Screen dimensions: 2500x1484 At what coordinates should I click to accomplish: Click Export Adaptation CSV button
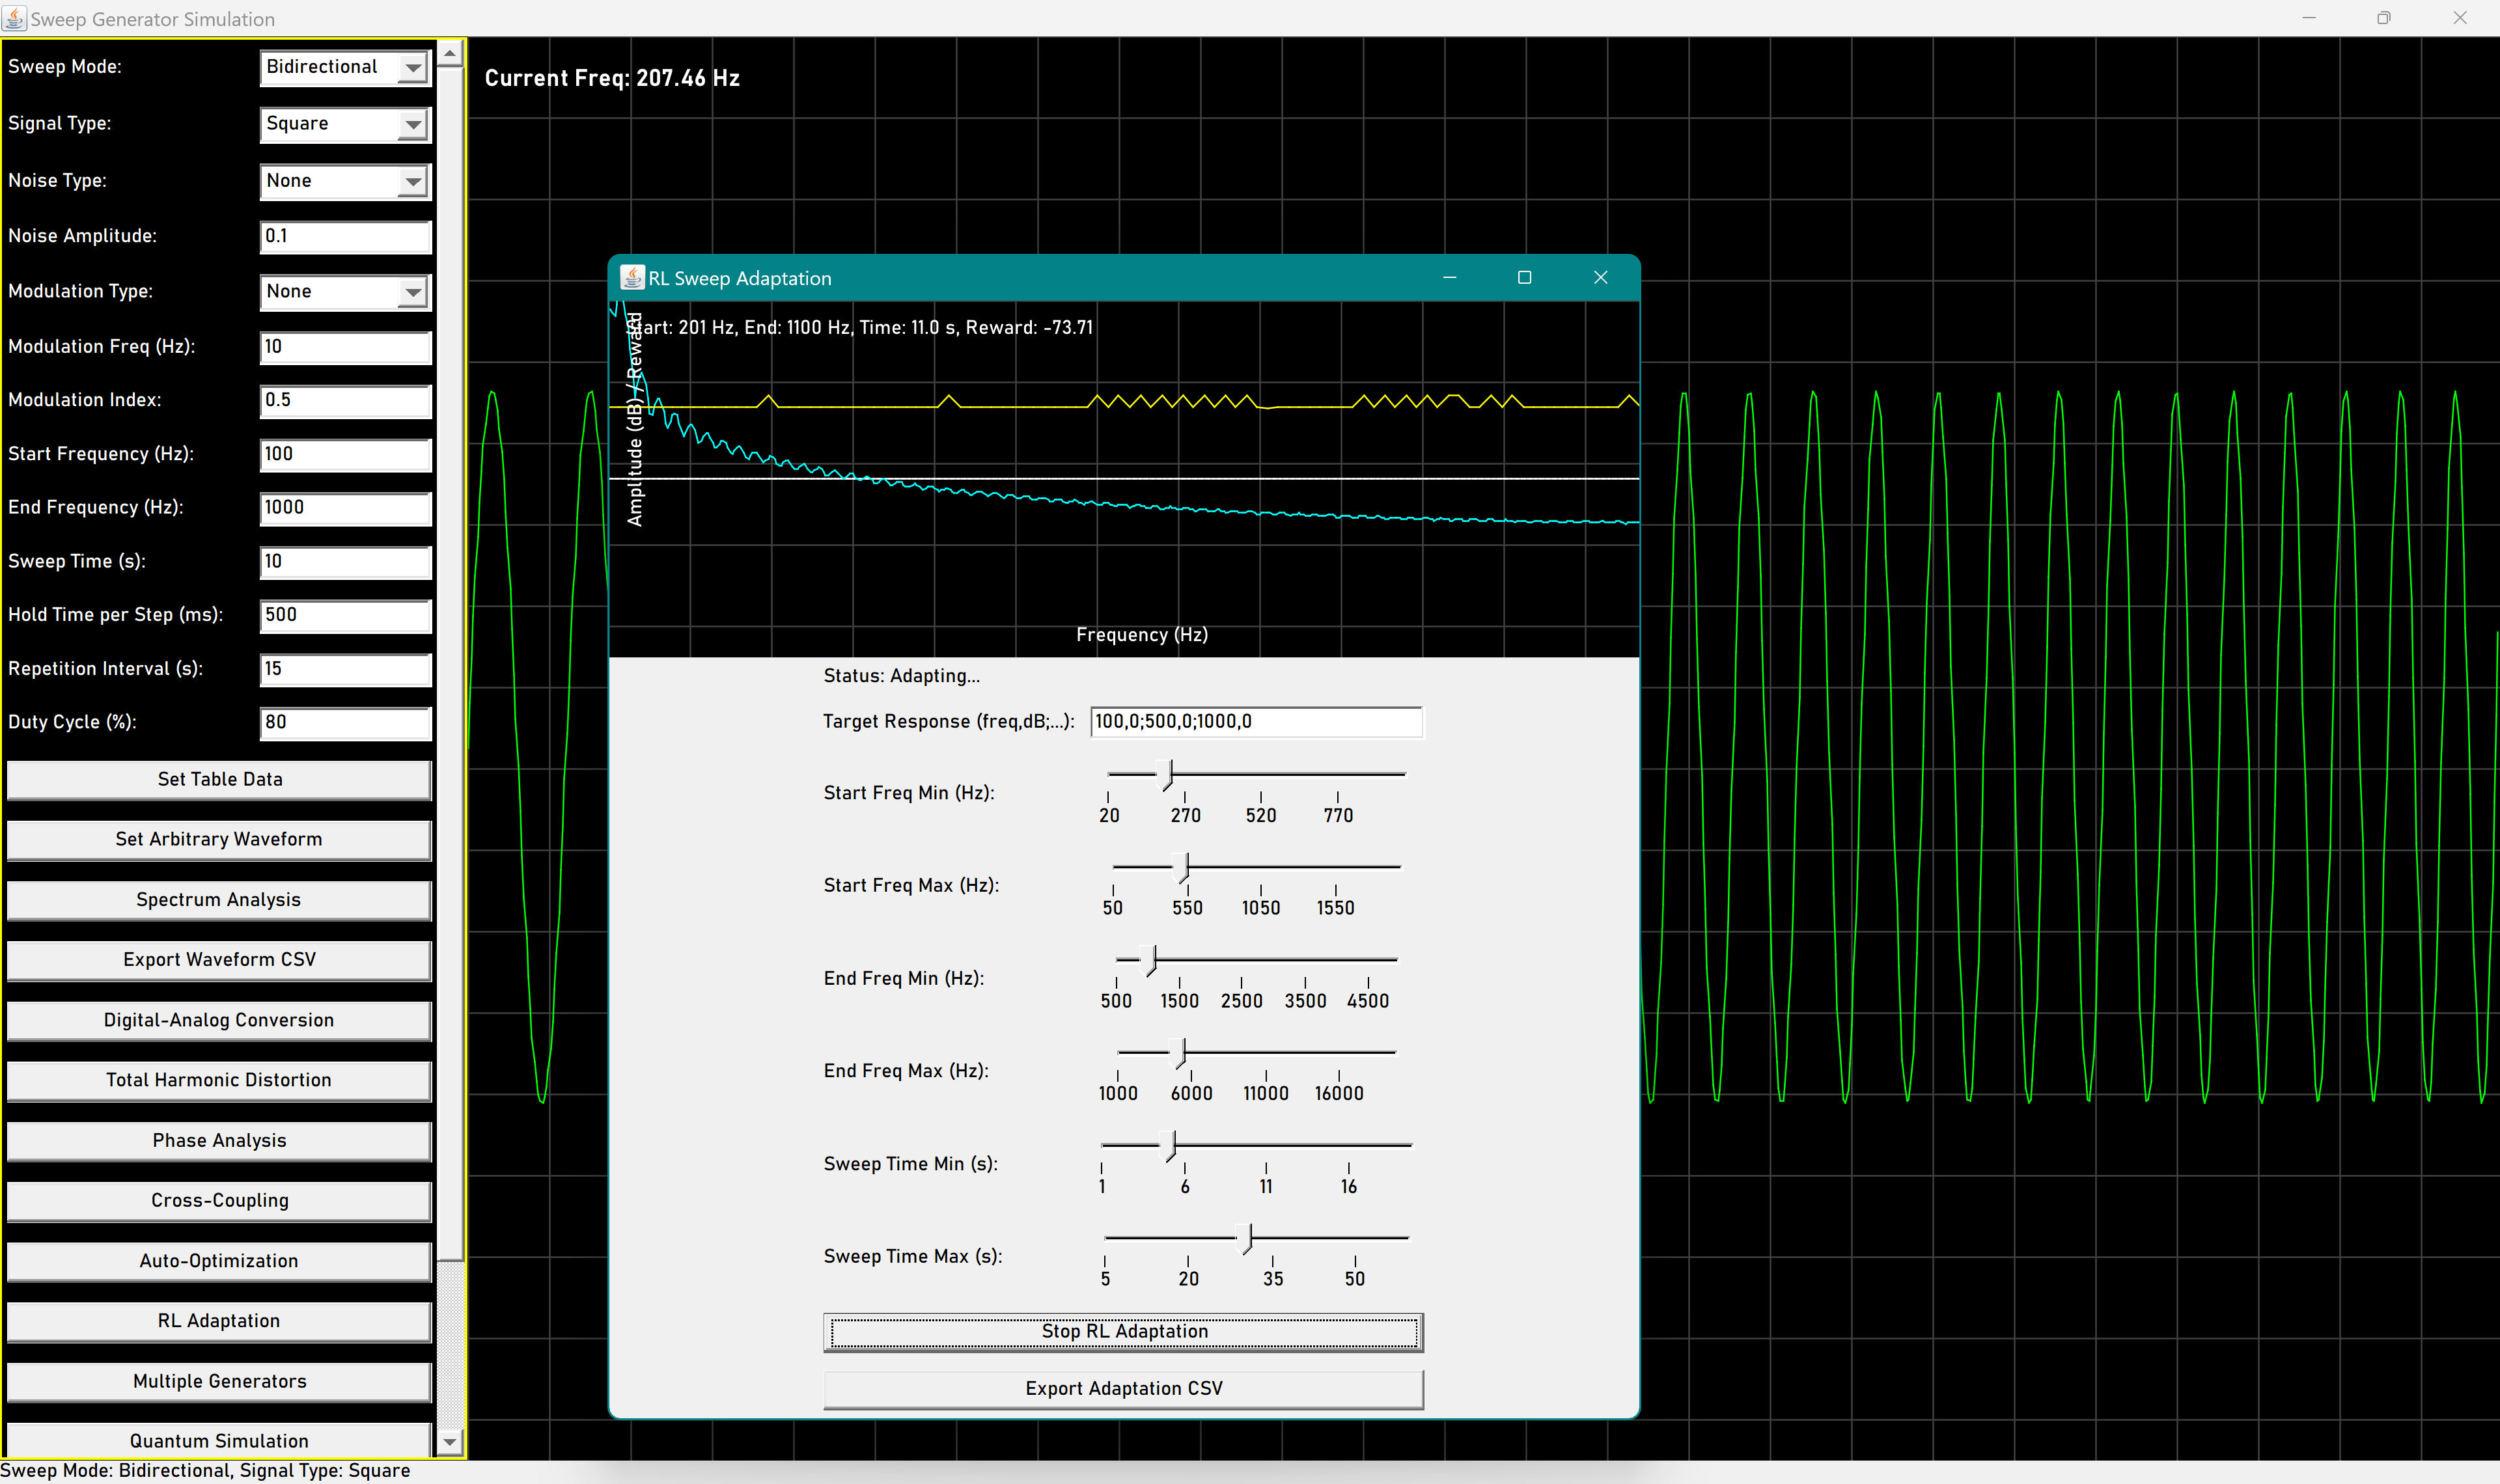pyautogui.click(x=1123, y=1388)
